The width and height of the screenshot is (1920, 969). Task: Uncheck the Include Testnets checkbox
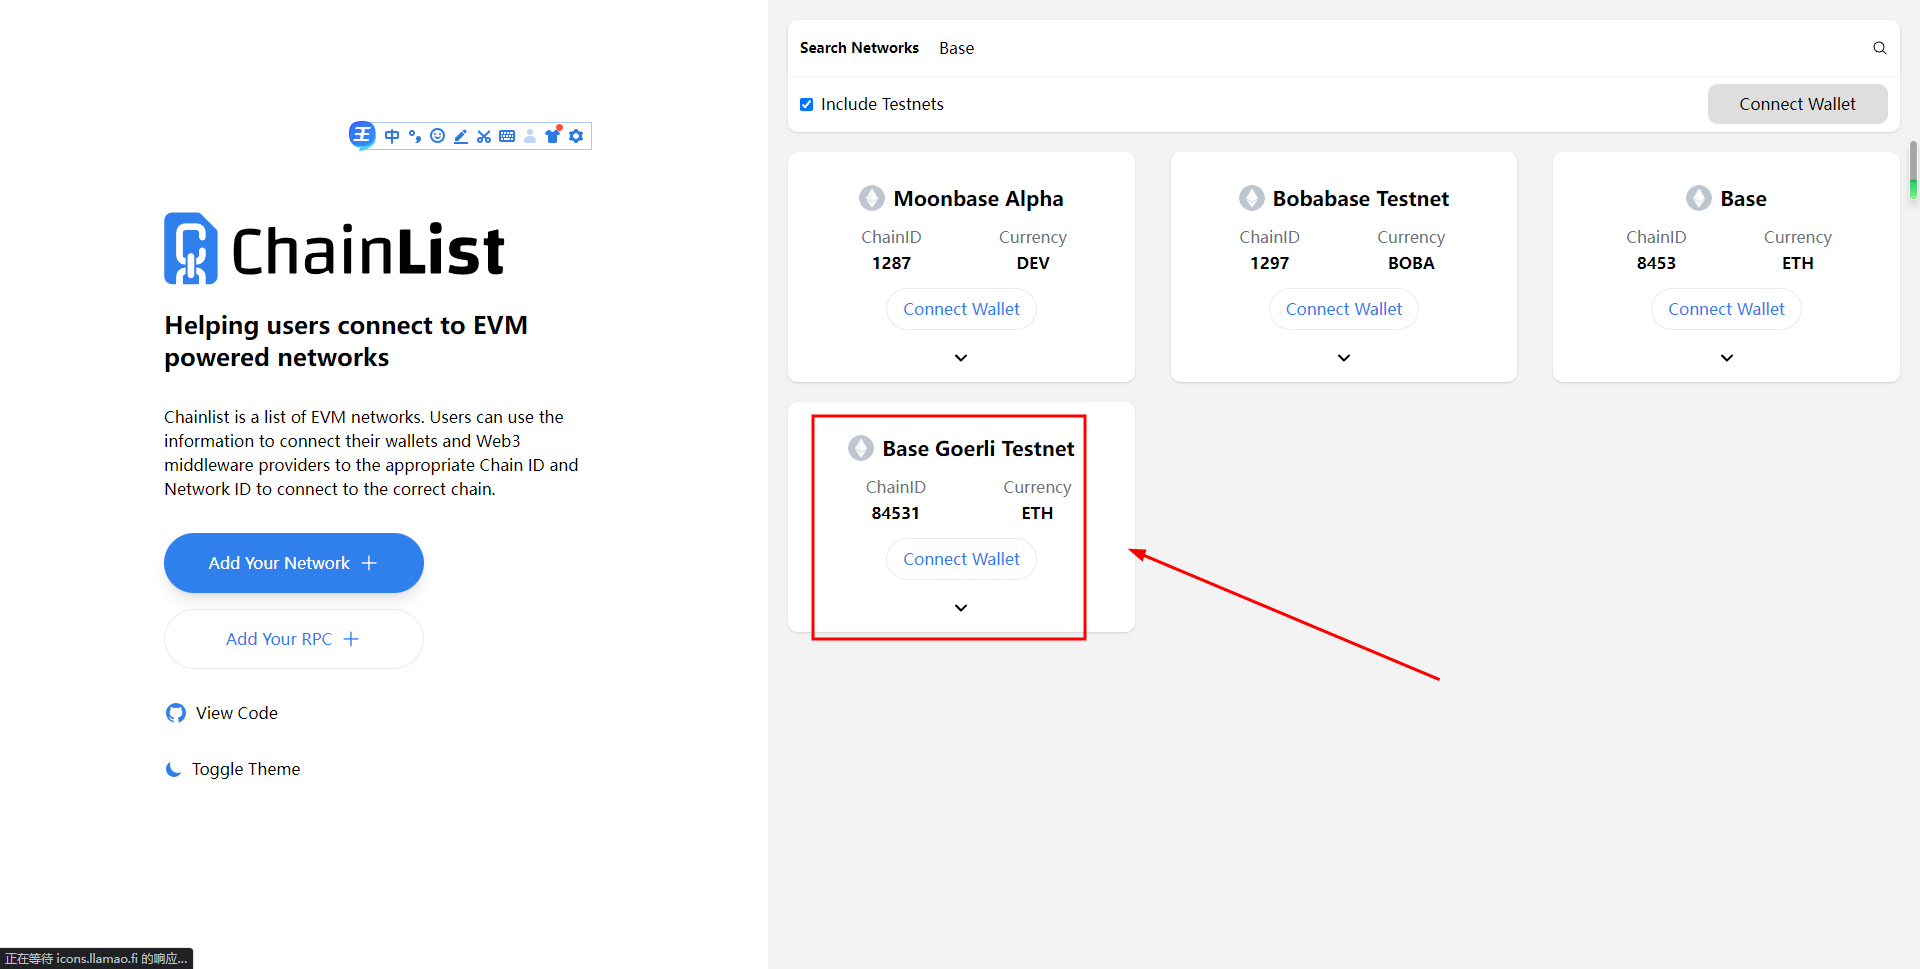(806, 104)
